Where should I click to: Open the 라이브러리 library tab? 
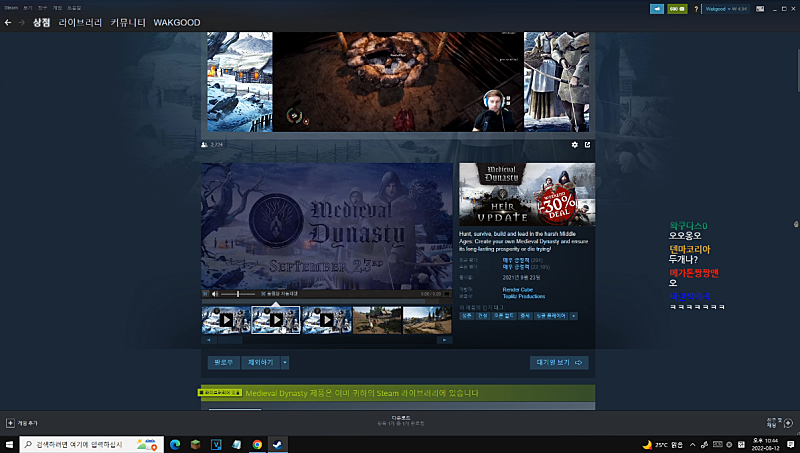80,22
